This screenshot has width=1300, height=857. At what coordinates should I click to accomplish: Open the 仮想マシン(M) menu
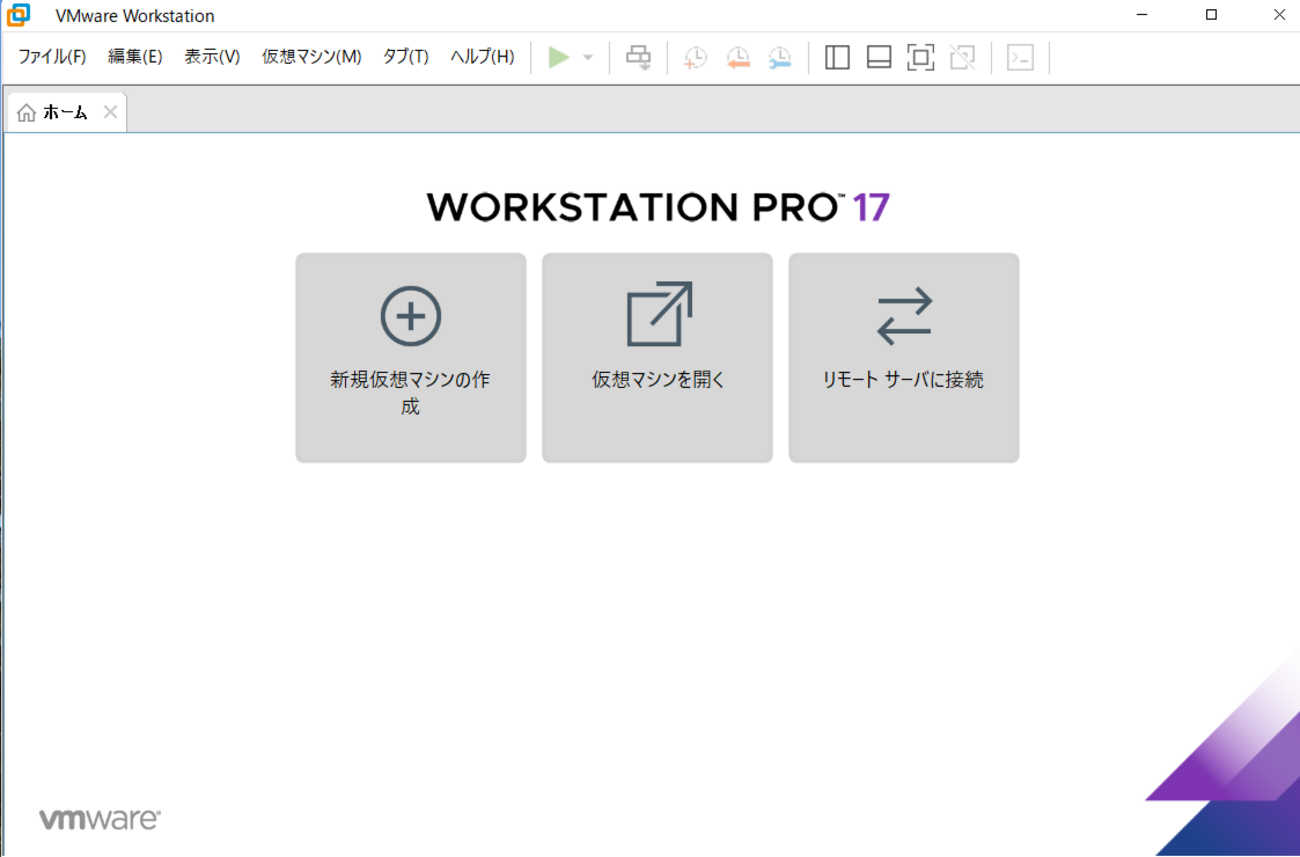[x=311, y=57]
